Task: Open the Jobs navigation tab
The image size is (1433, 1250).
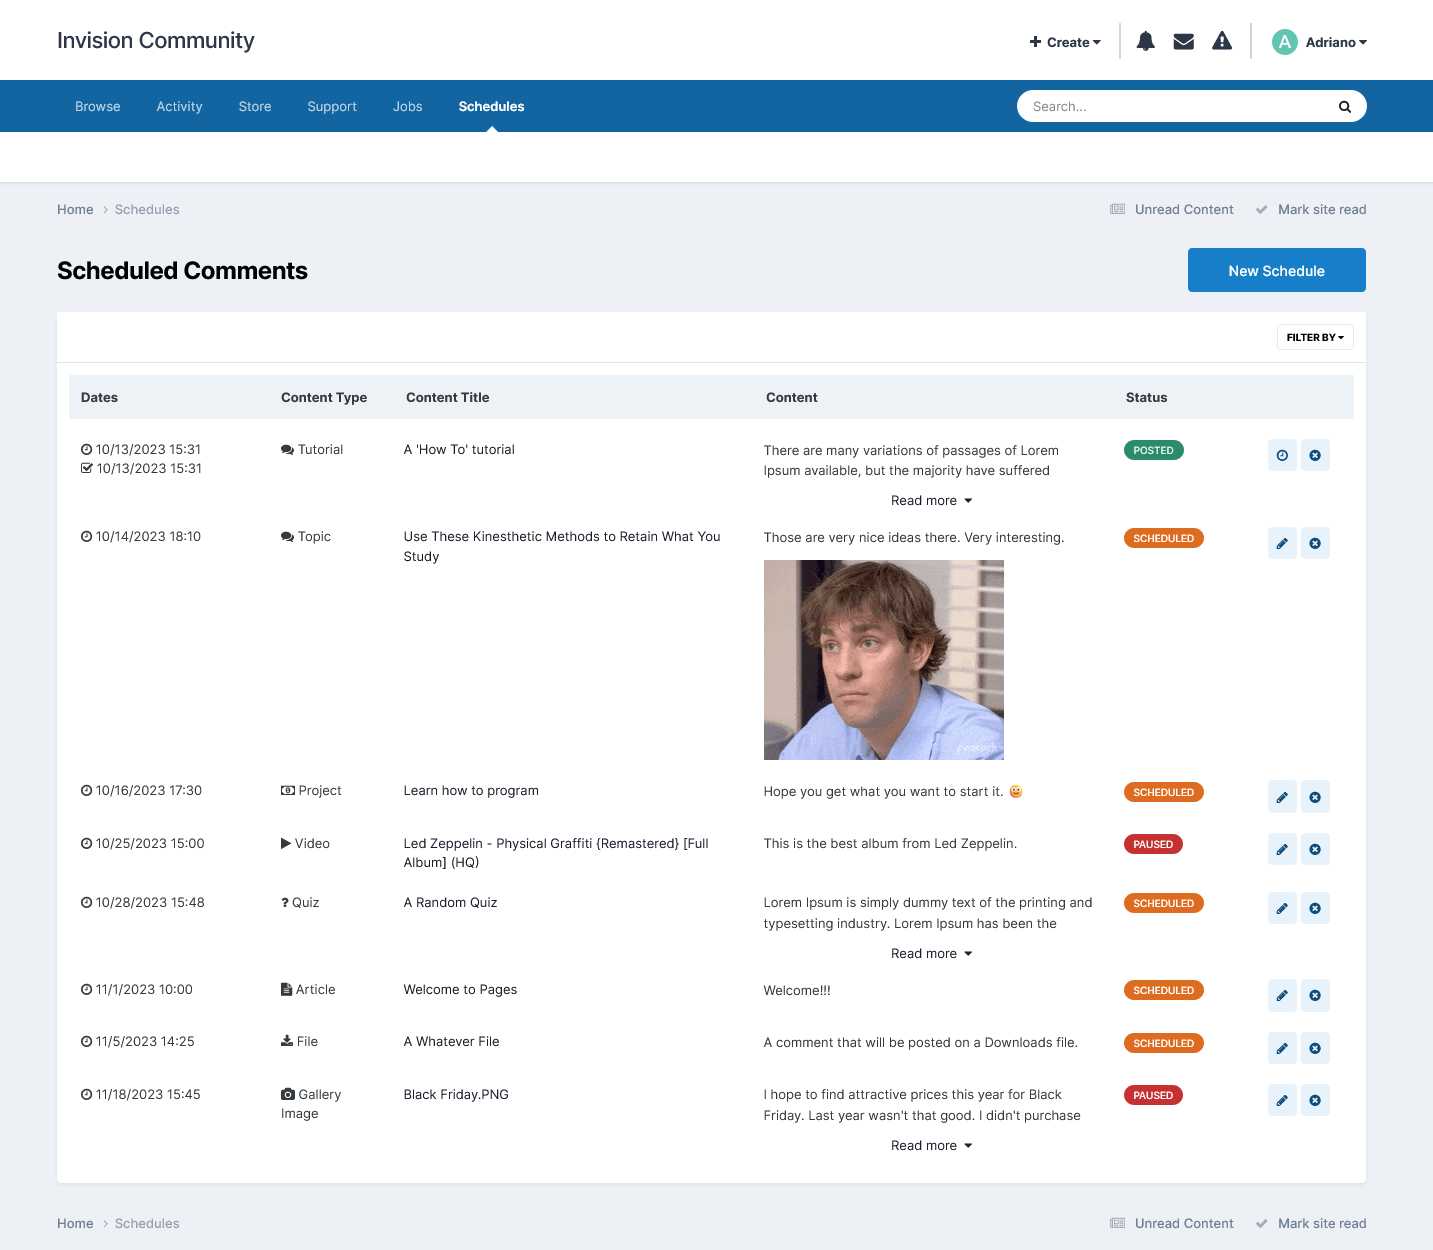Action: pyautogui.click(x=408, y=106)
